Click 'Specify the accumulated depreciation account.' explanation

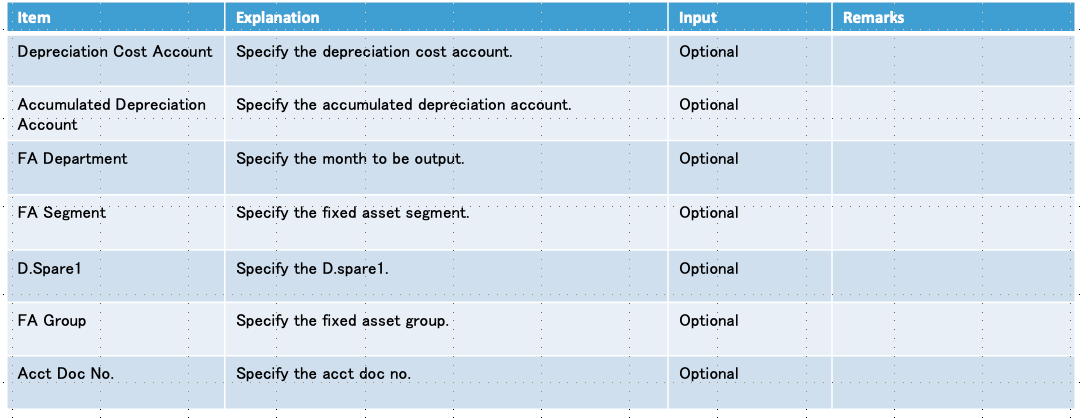[x=404, y=105]
